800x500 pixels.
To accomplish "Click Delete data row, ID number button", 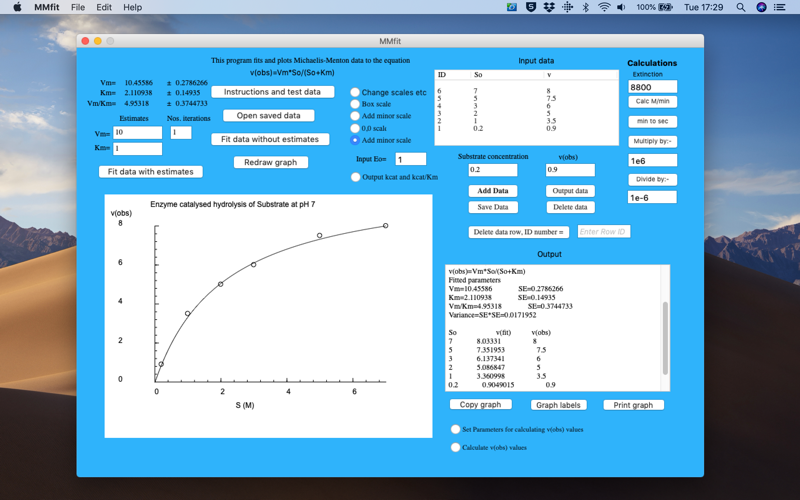I will click(518, 232).
